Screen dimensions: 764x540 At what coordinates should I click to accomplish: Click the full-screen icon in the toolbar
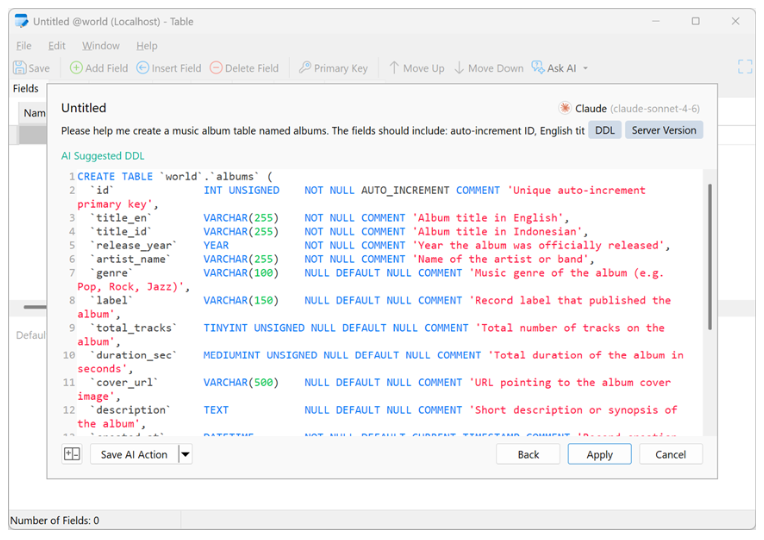pyautogui.click(x=745, y=67)
